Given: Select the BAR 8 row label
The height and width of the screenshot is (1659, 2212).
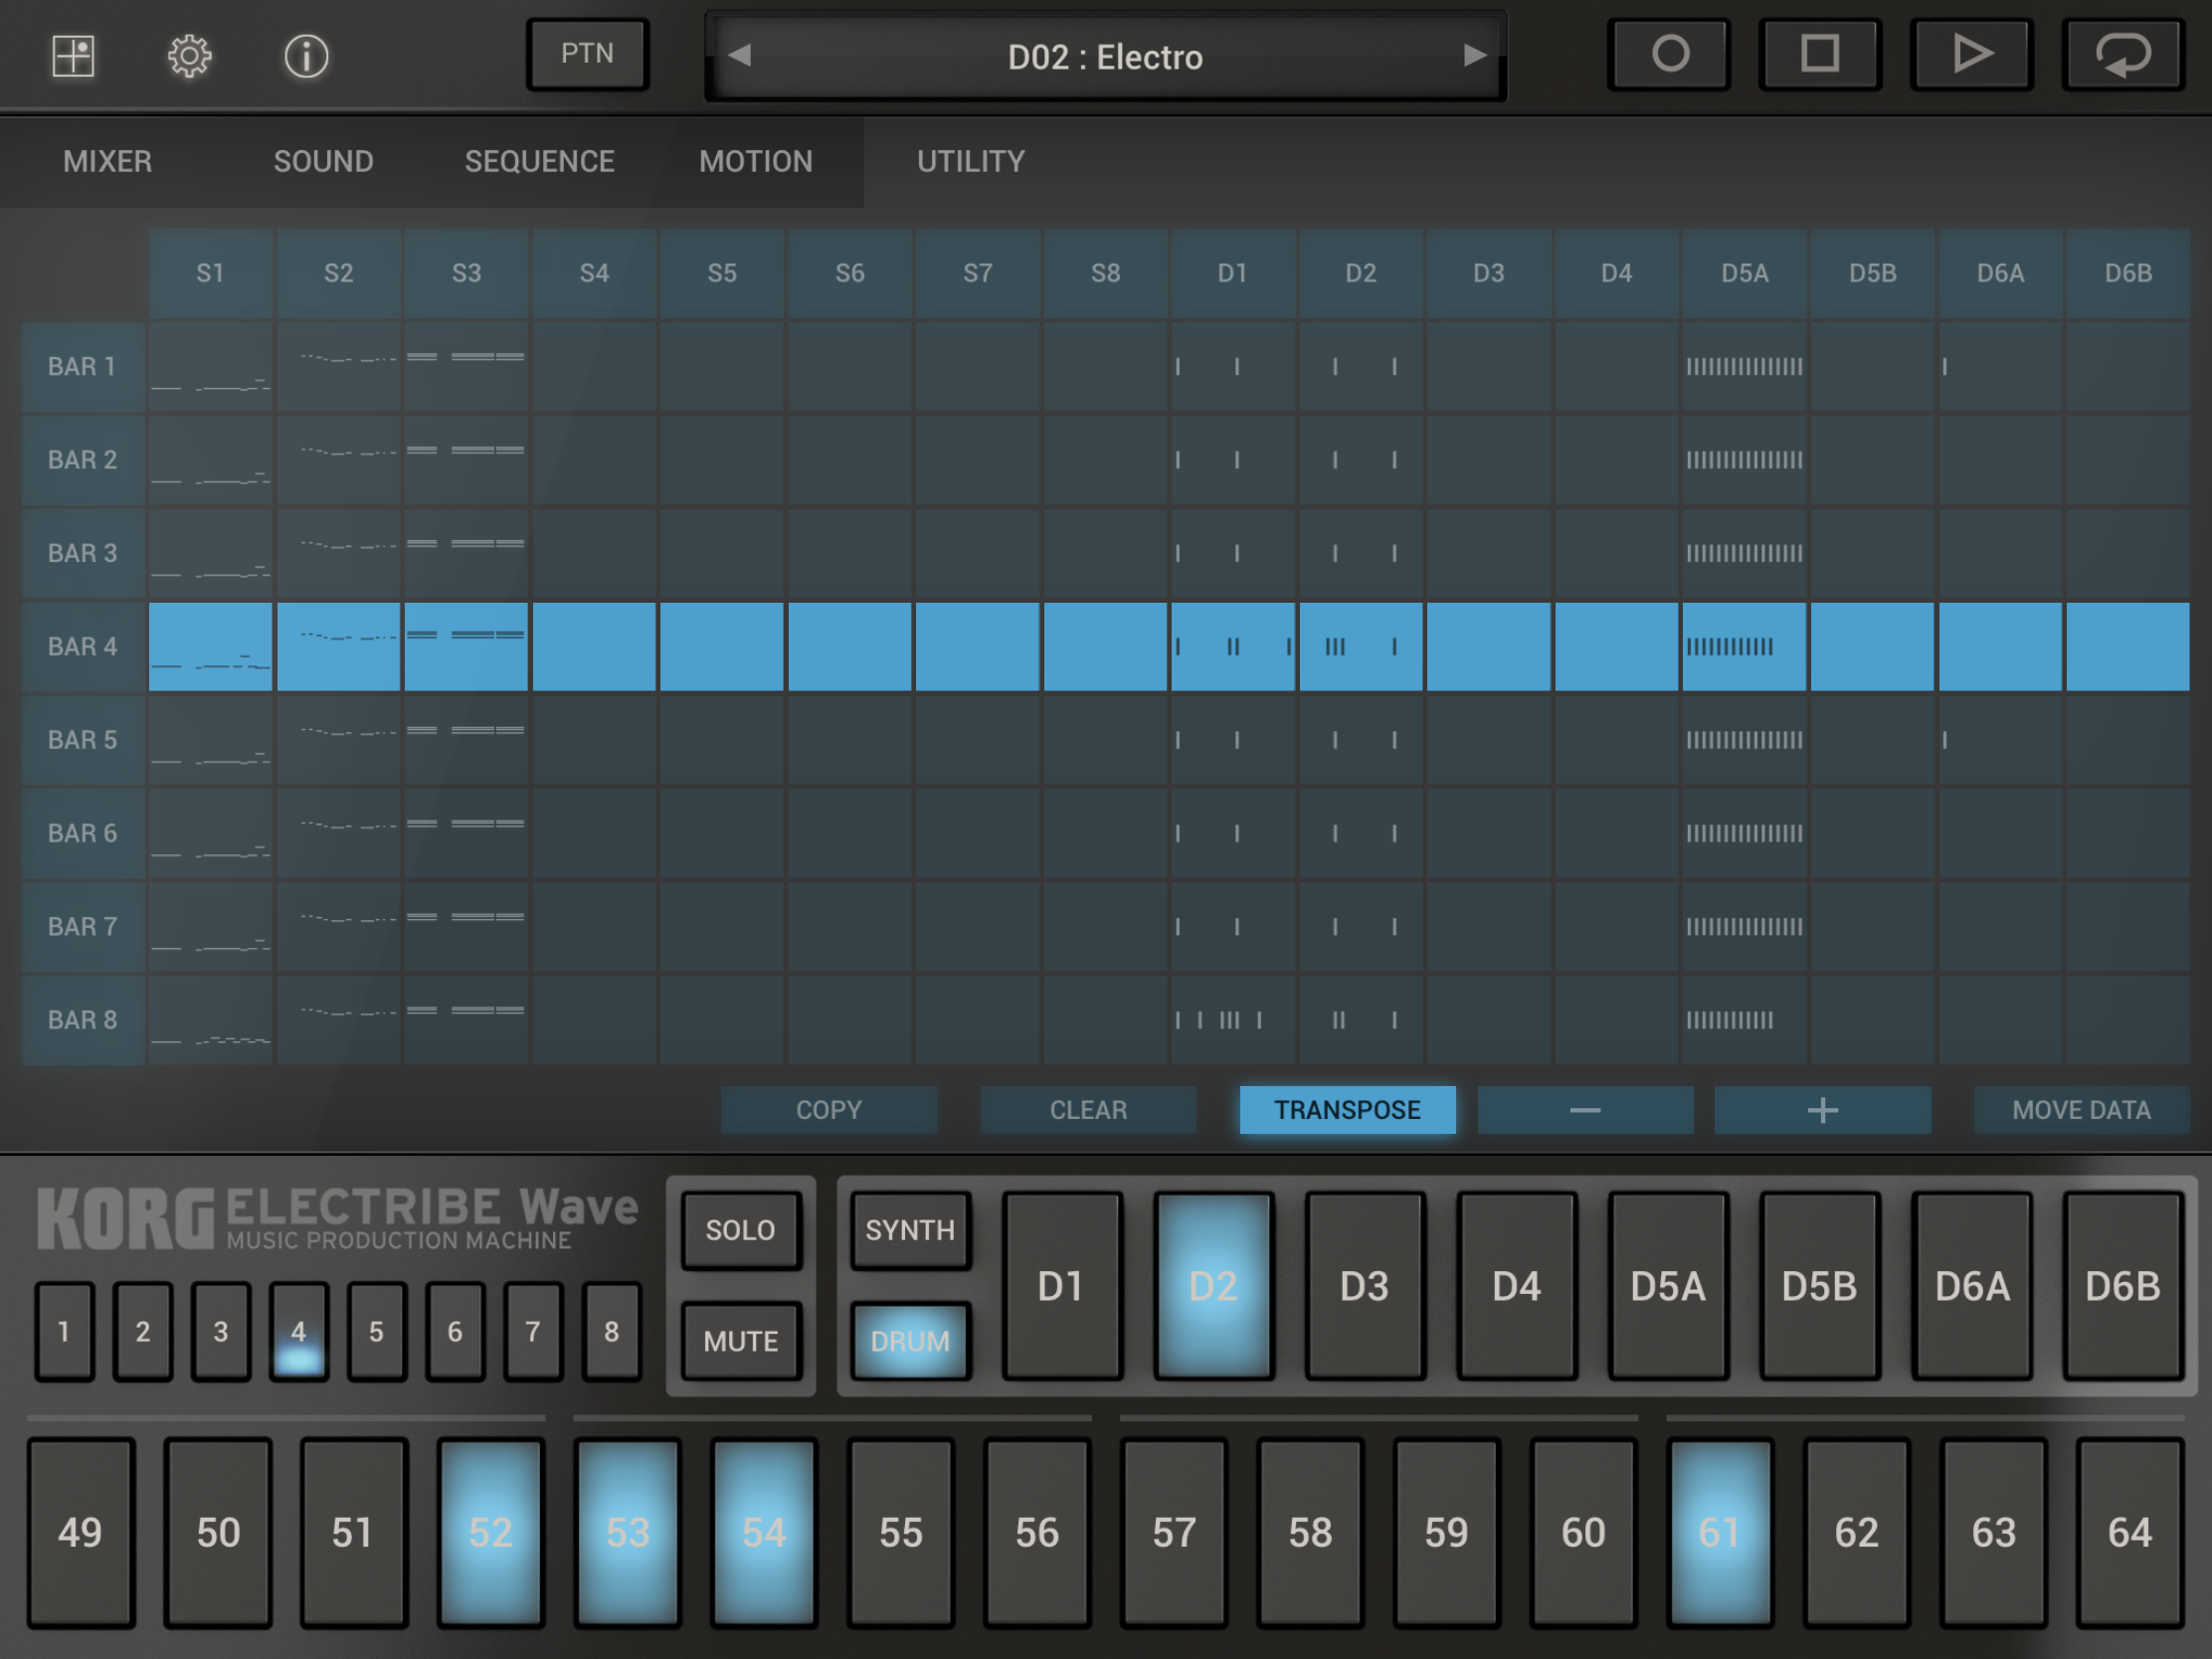Looking at the screenshot, I should point(83,1020).
